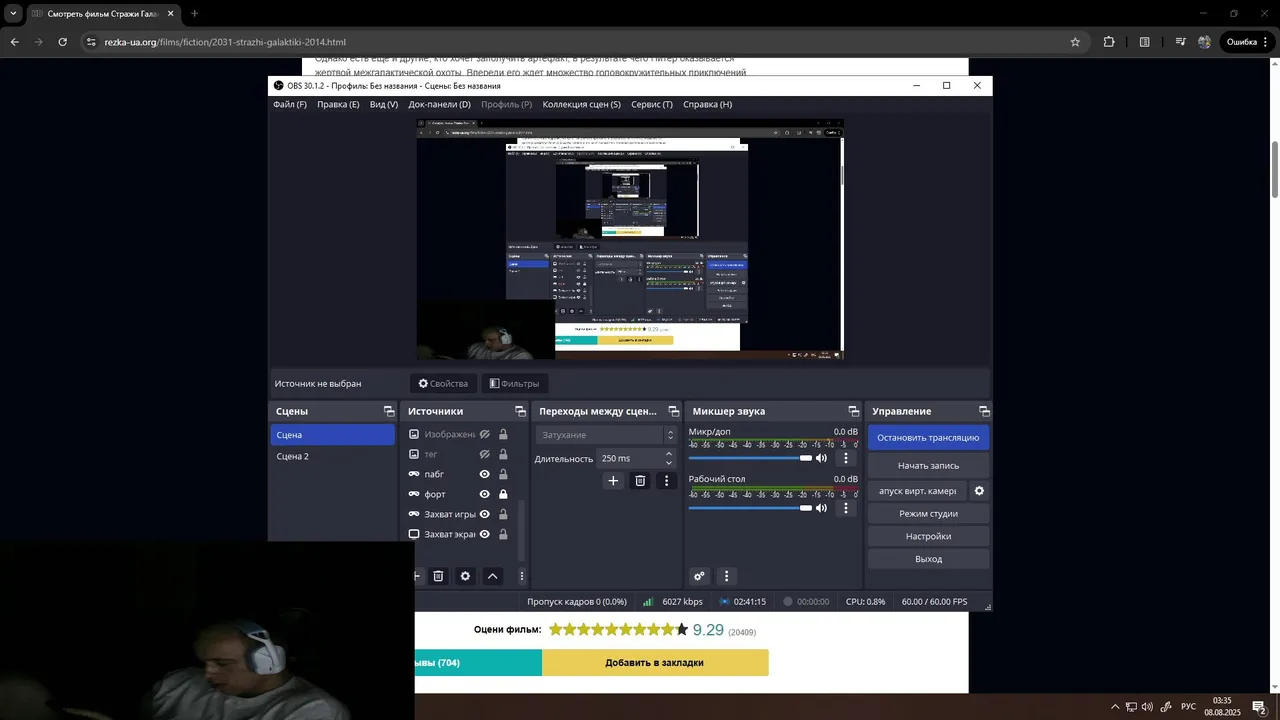Open source properties gear in Источники toolbar
This screenshot has height=720, width=1280.
465,576
